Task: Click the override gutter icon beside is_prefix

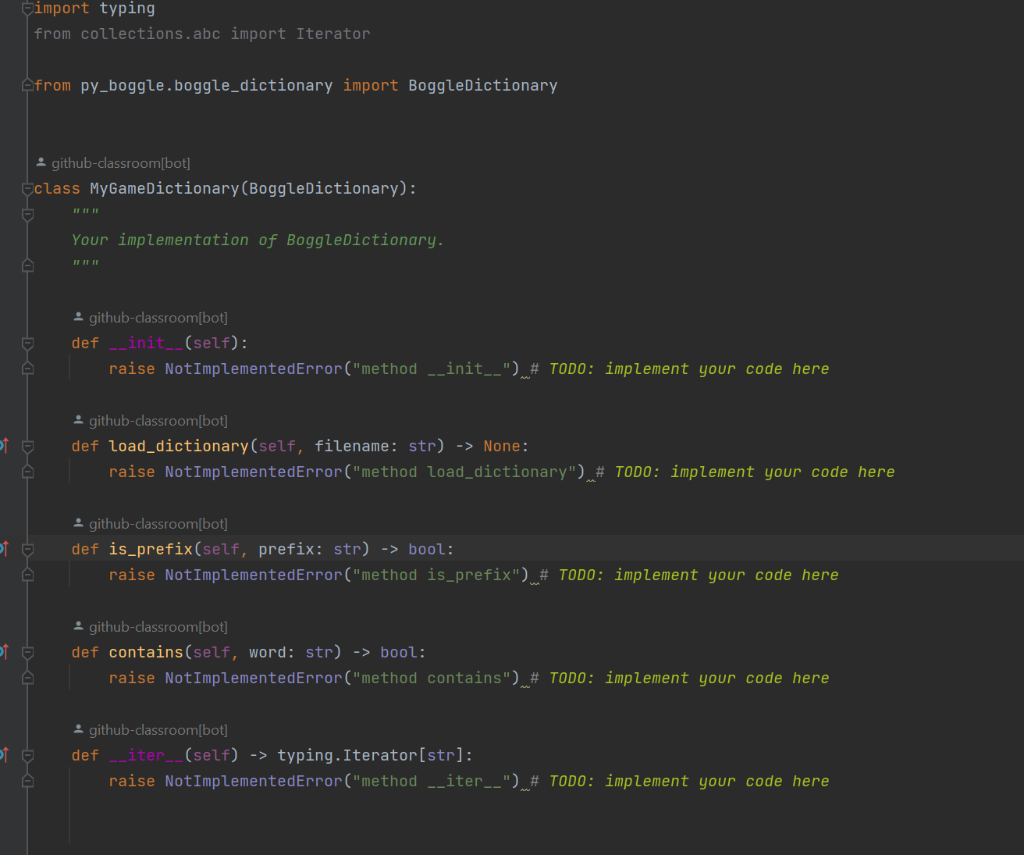Action: click(x=4, y=549)
